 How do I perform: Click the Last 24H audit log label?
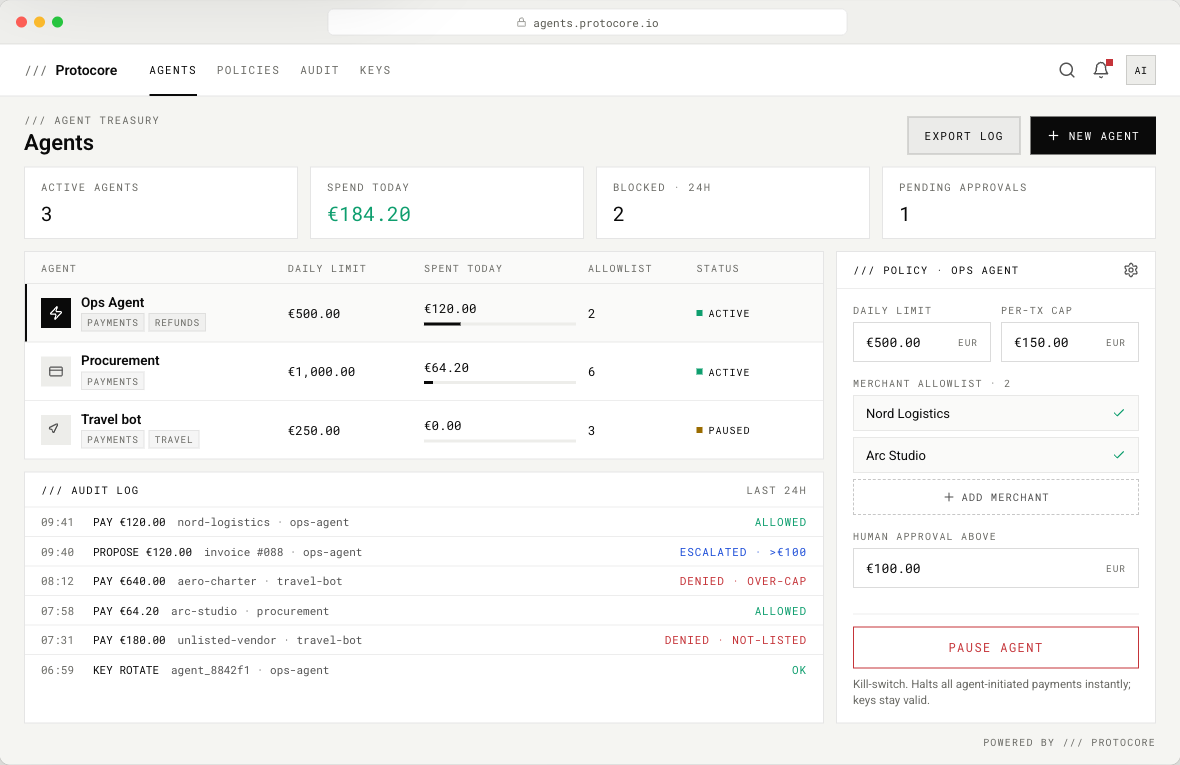point(776,490)
